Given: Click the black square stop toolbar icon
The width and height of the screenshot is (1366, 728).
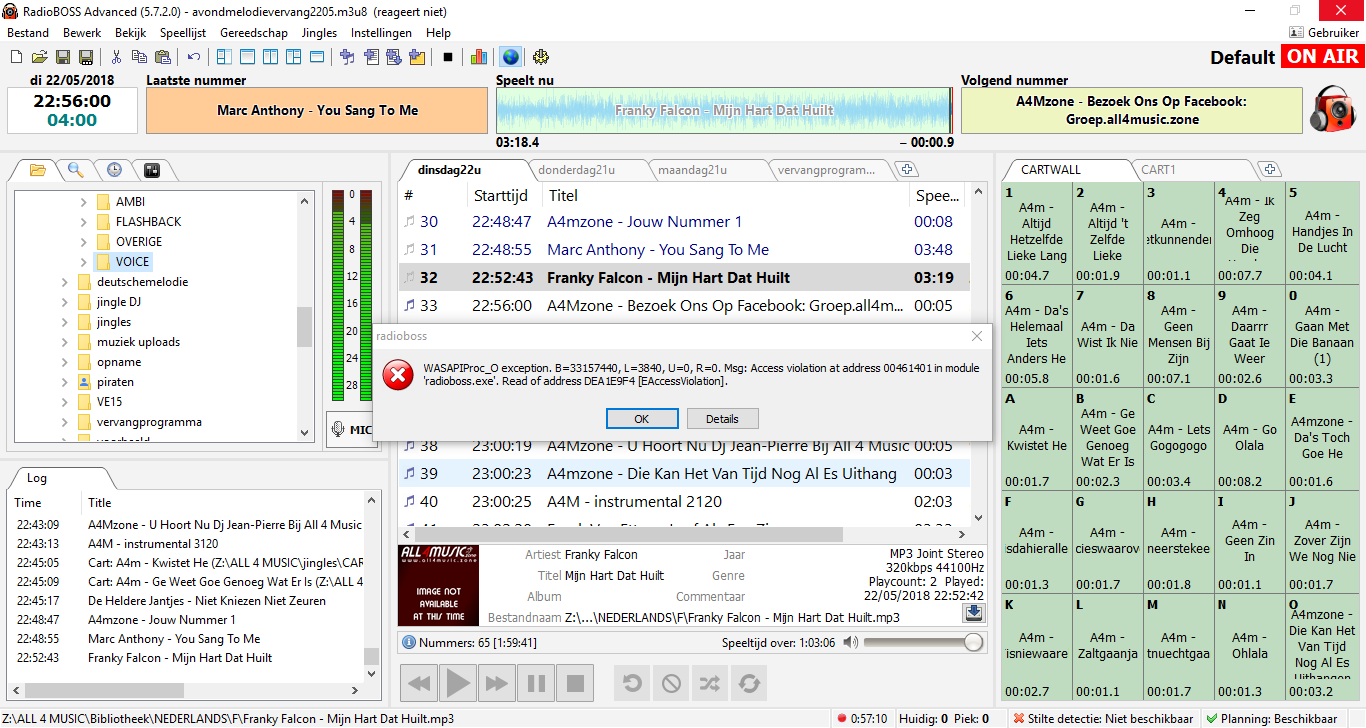Looking at the screenshot, I should tap(448, 57).
